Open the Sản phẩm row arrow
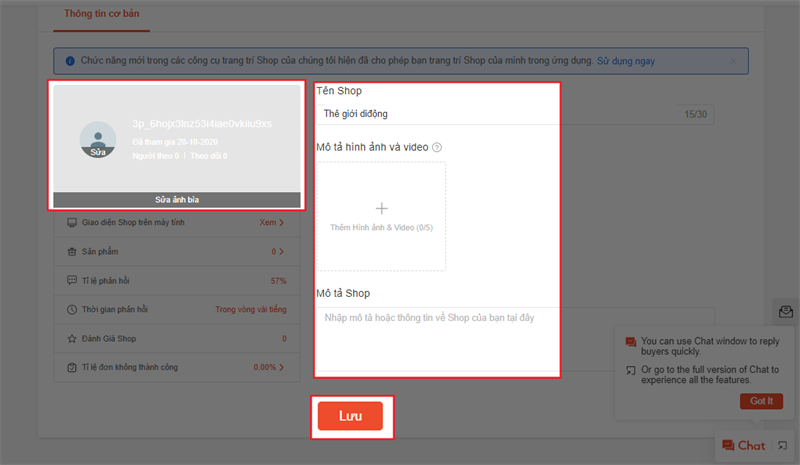800x465 pixels. [281, 252]
